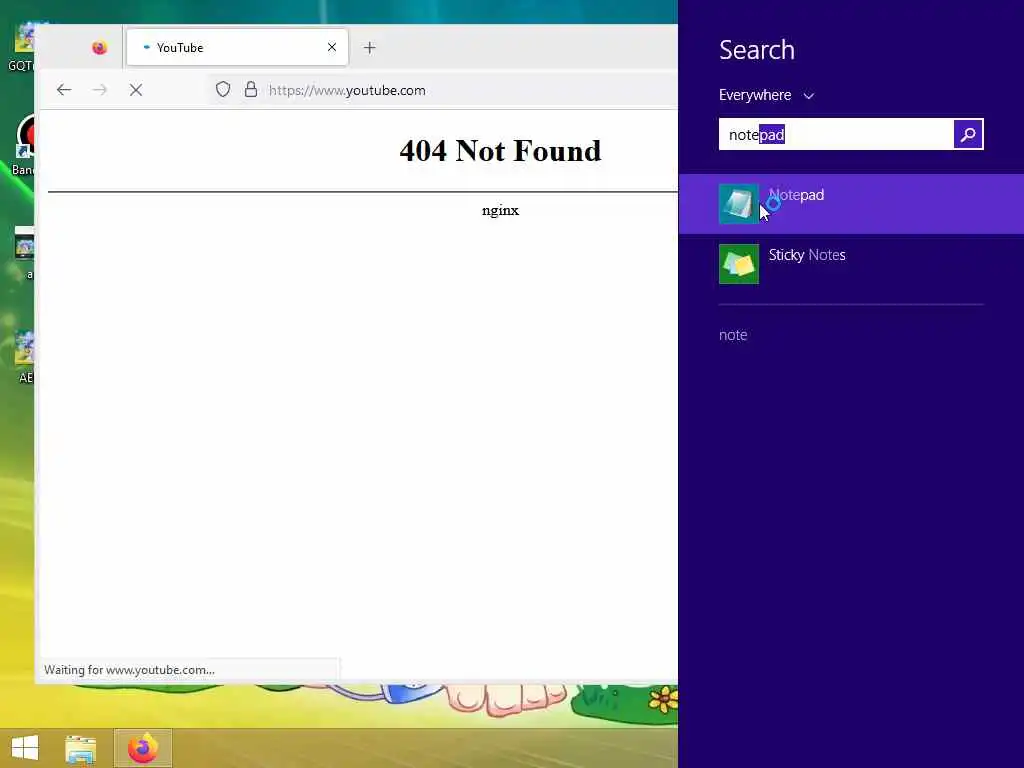Open the Windows Start button
The height and width of the screenshot is (768, 1024).
(25, 748)
